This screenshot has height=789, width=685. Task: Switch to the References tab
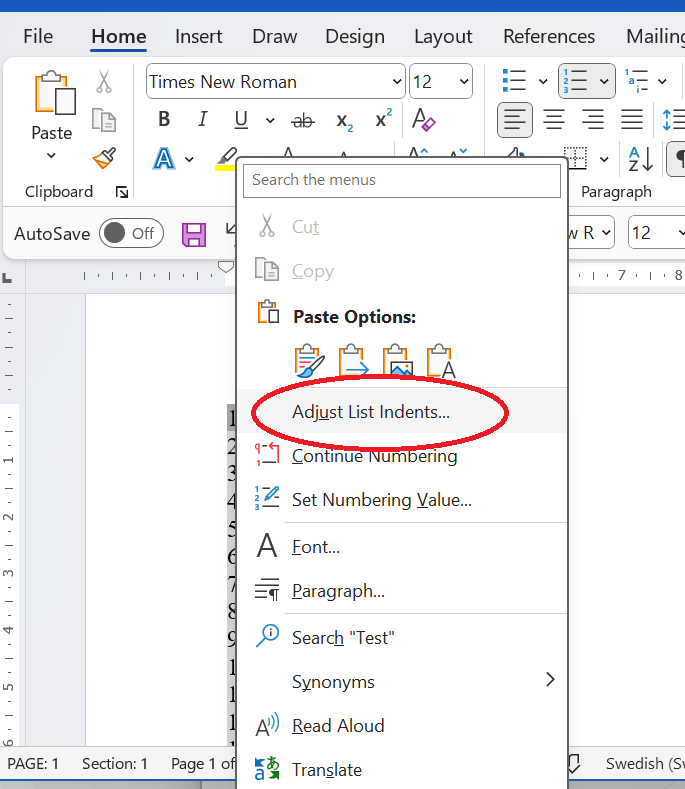tap(549, 37)
